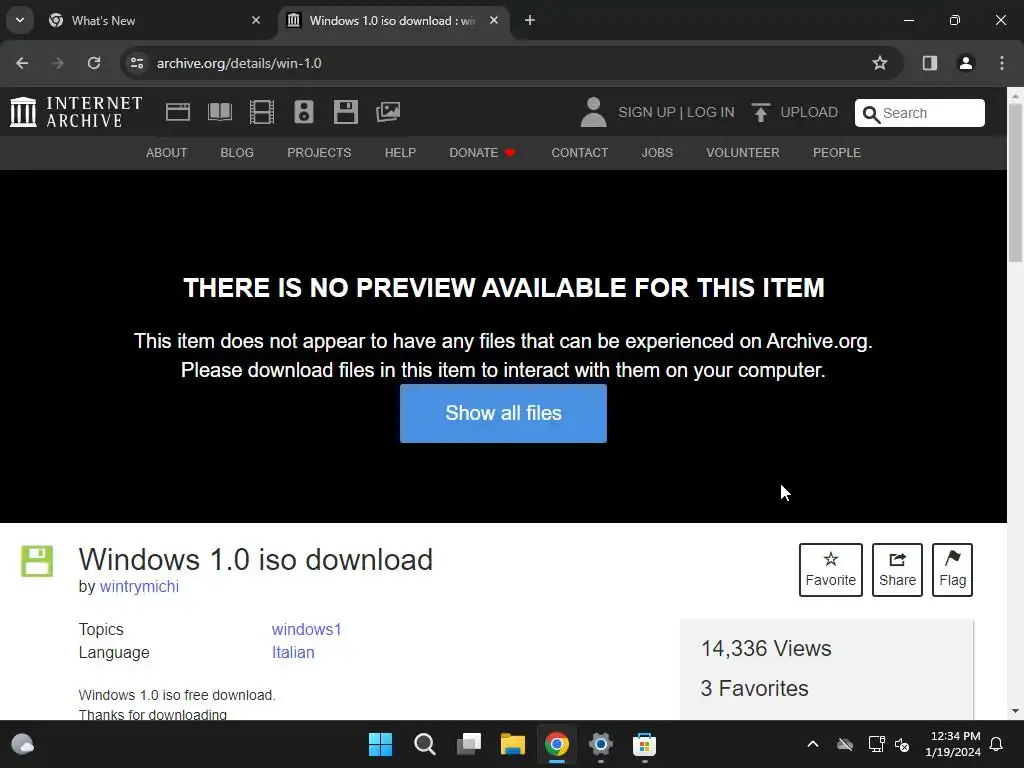Go back to previous page
This screenshot has width=1024, height=768.
pos(22,63)
